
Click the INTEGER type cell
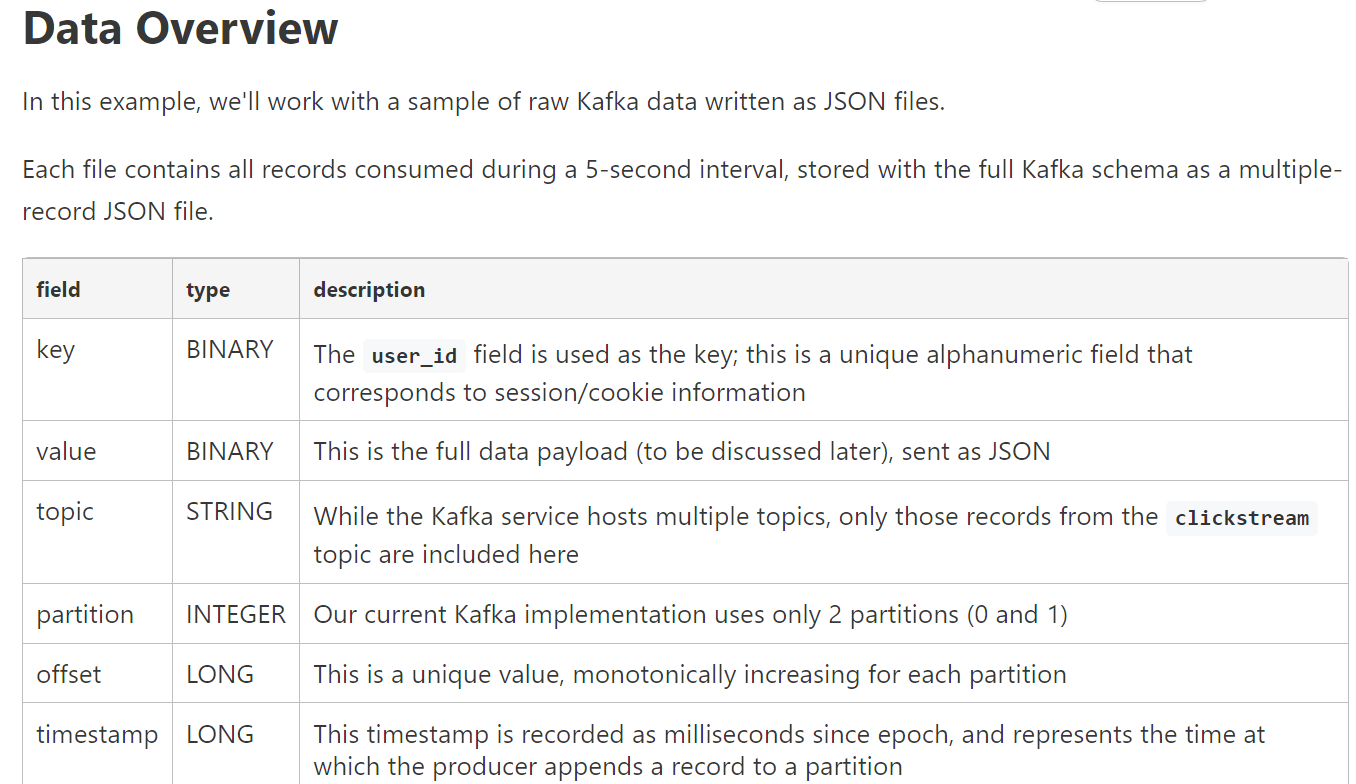[236, 614]
